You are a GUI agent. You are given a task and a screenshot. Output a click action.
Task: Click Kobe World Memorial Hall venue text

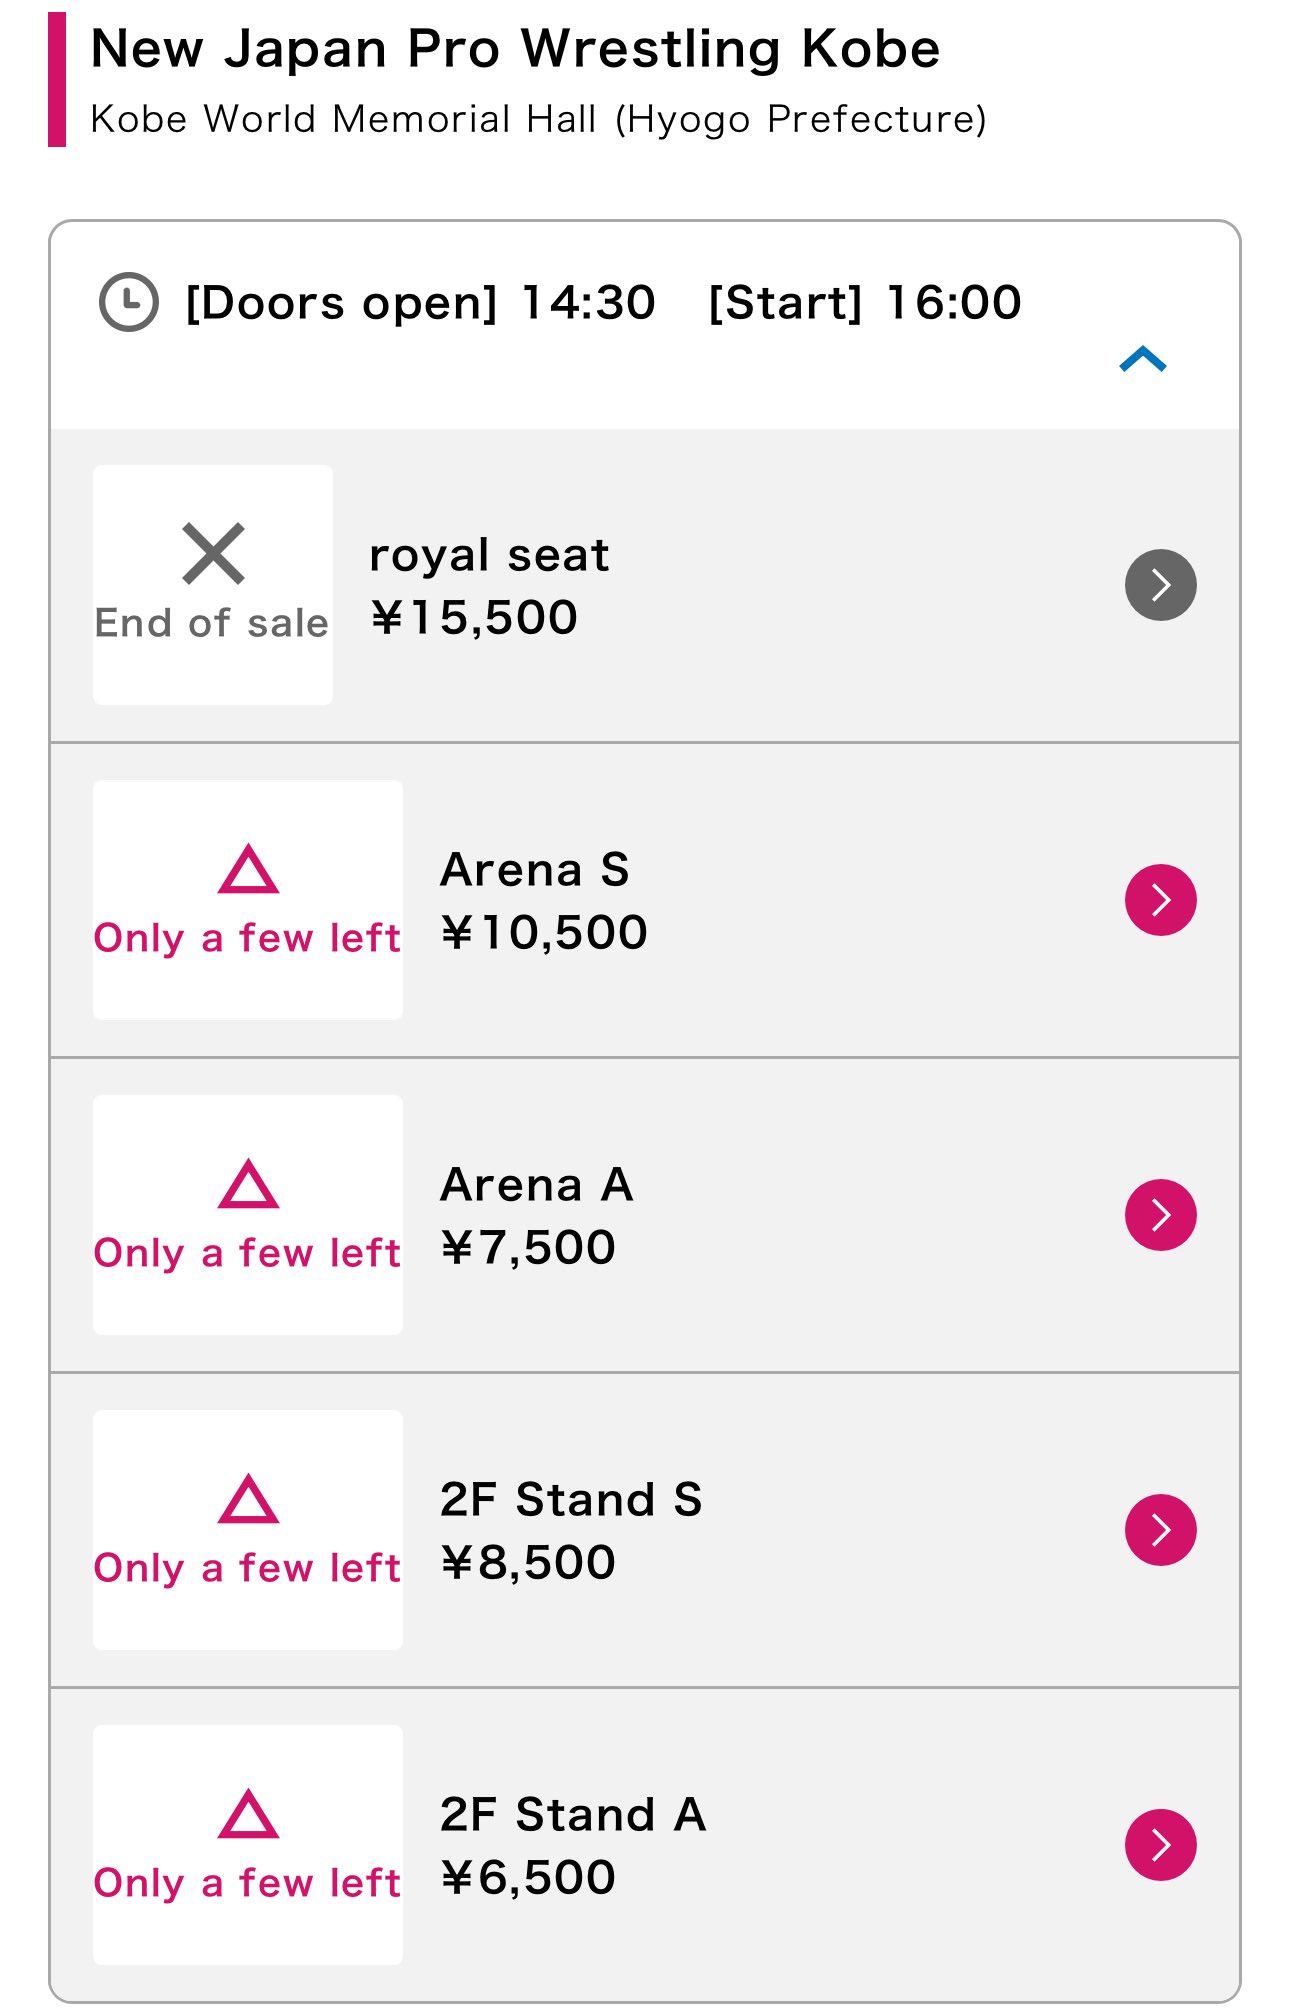pyautogui.click(x=539, y=119)
